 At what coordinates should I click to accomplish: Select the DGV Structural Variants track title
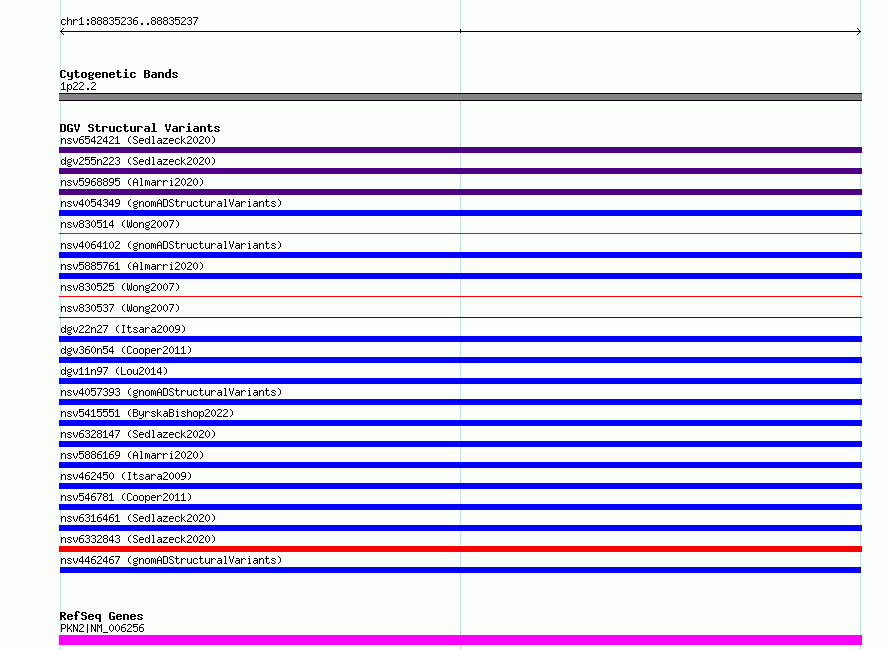140,128
